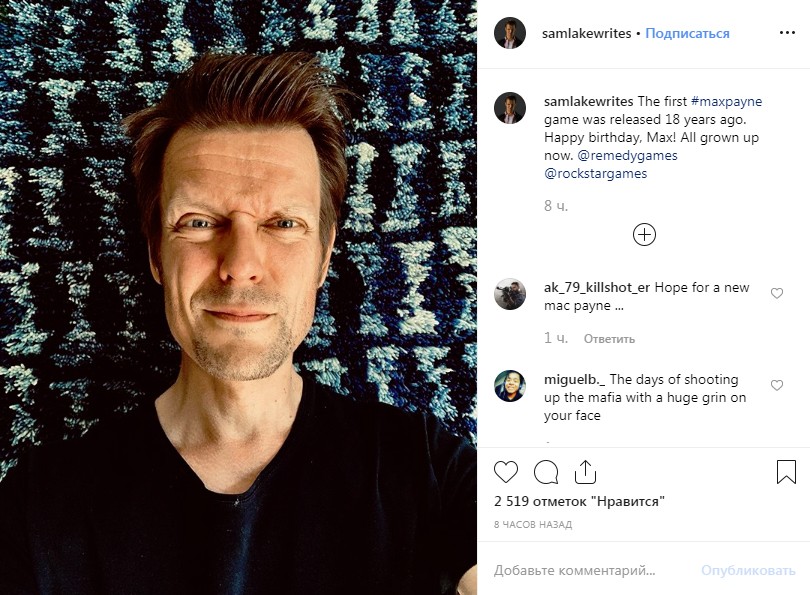Open samlakewrites avatar in the post header

(x=510, y=33)
